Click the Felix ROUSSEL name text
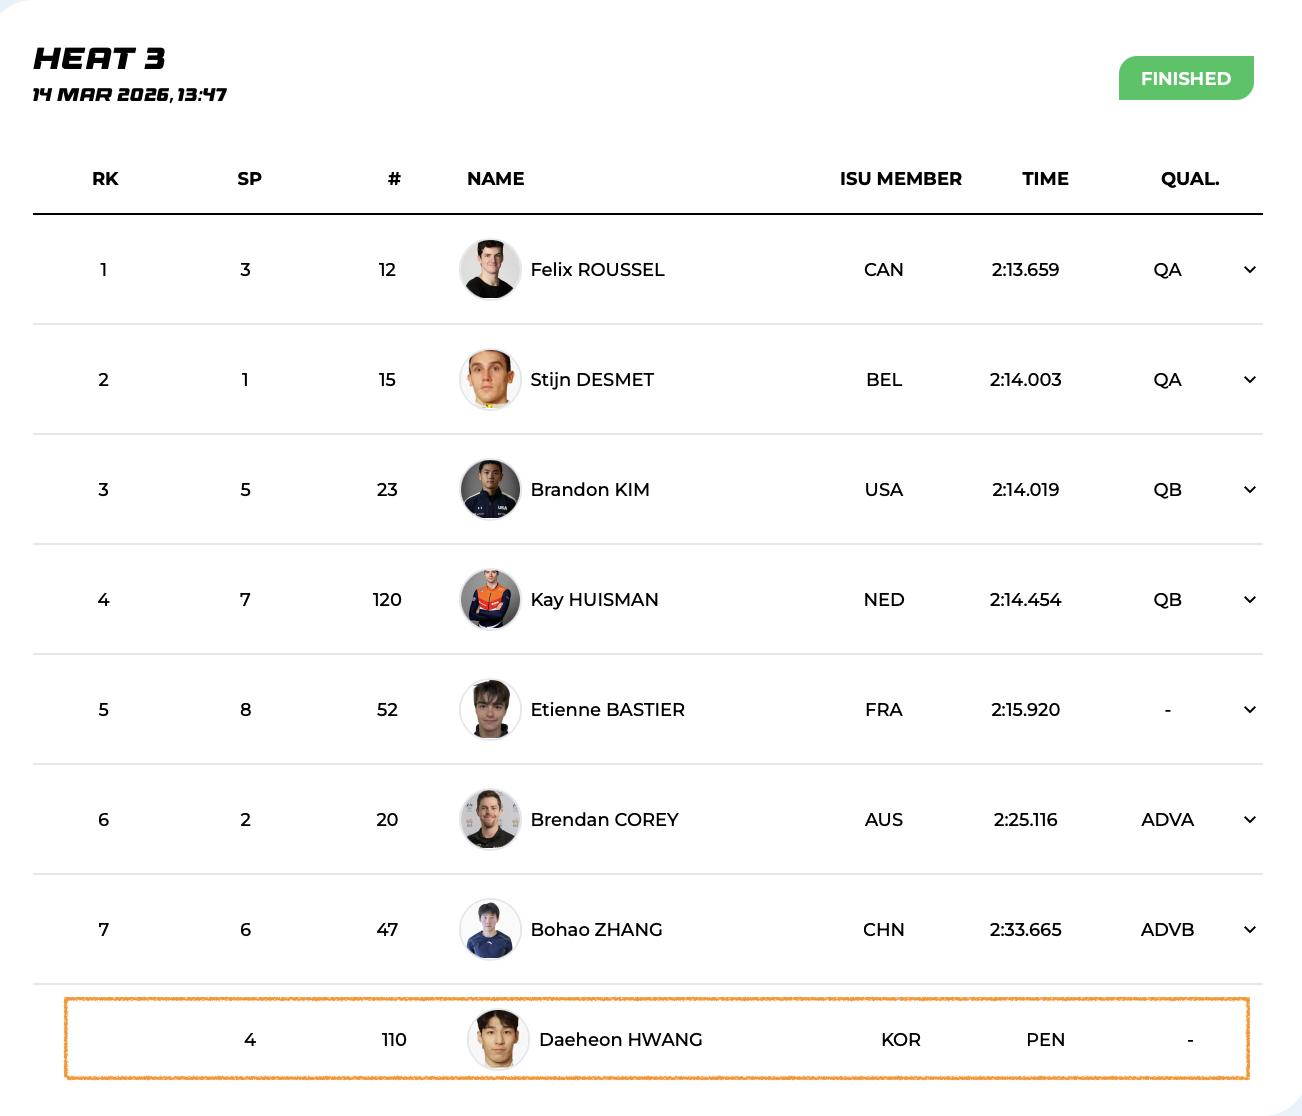This screenshot has width=1302, height=1116. click(597, 270)
